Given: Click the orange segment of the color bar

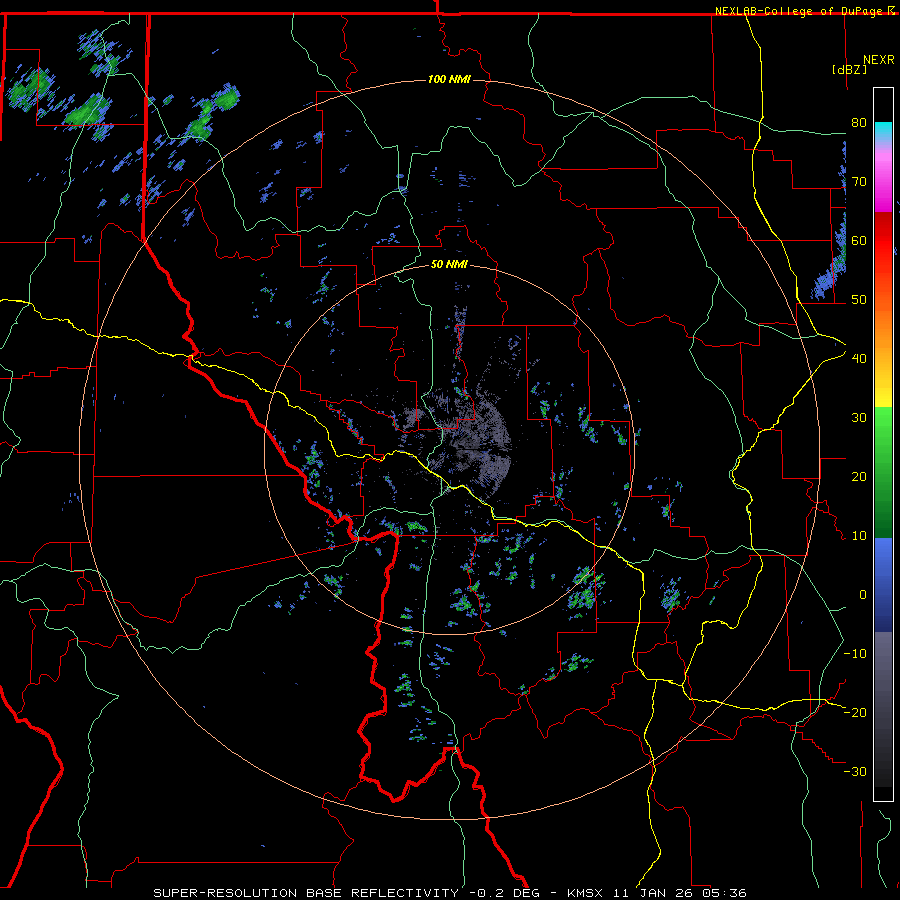Looking at the screenshot, I should click(883, 327).
